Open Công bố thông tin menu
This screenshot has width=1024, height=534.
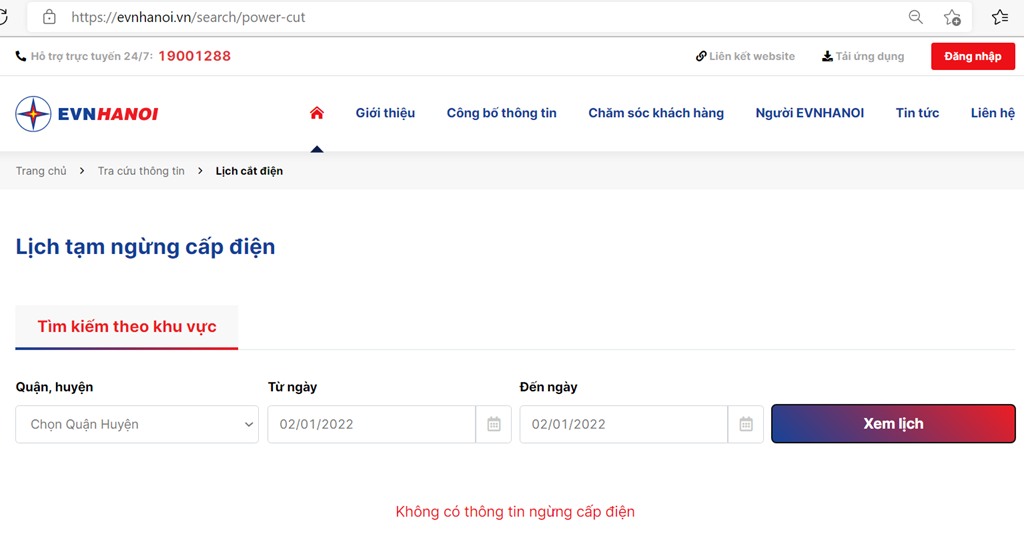[502, 113]
